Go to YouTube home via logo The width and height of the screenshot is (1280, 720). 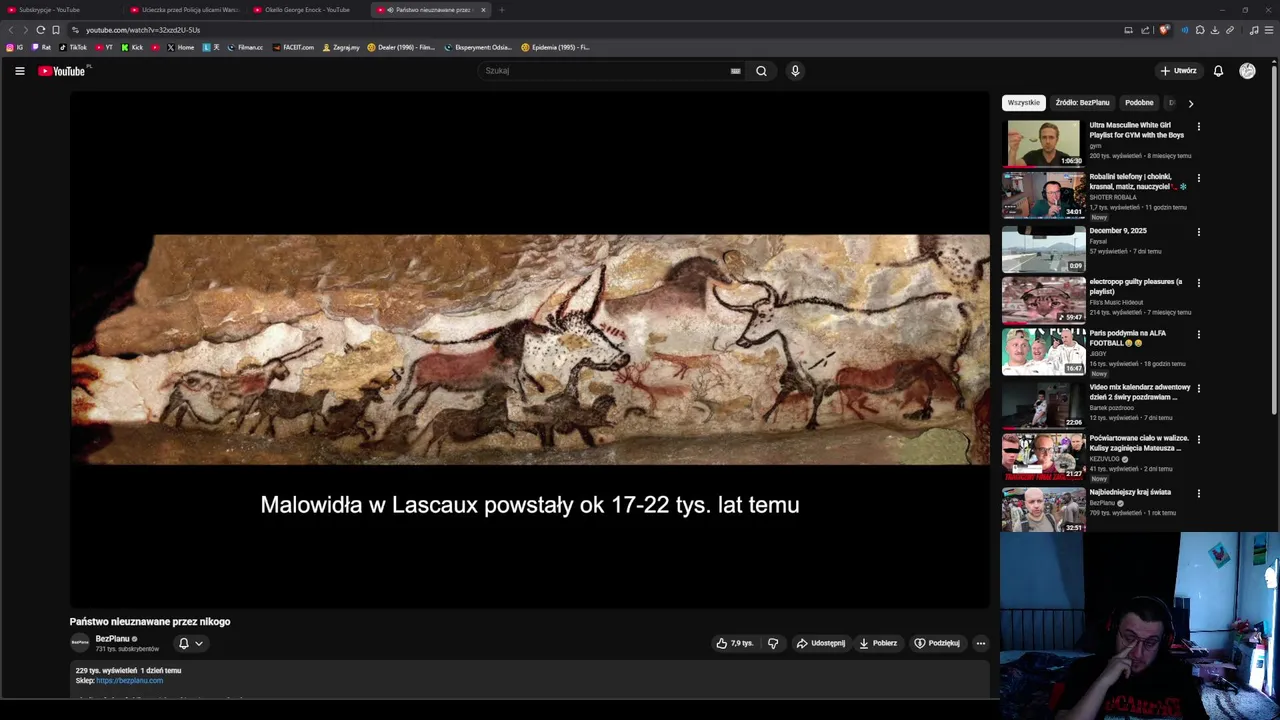[x=63, y=71]
